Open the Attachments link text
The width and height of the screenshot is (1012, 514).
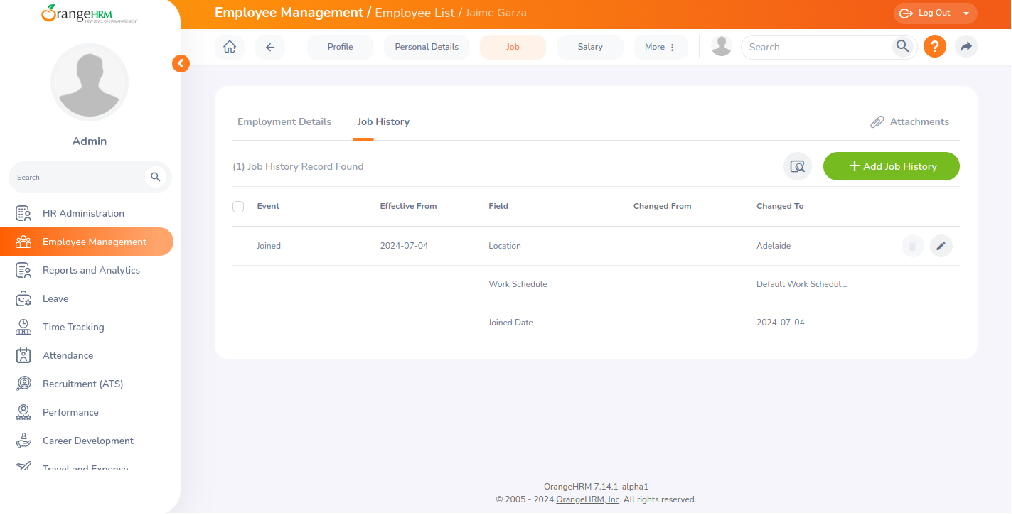point(919,122)
